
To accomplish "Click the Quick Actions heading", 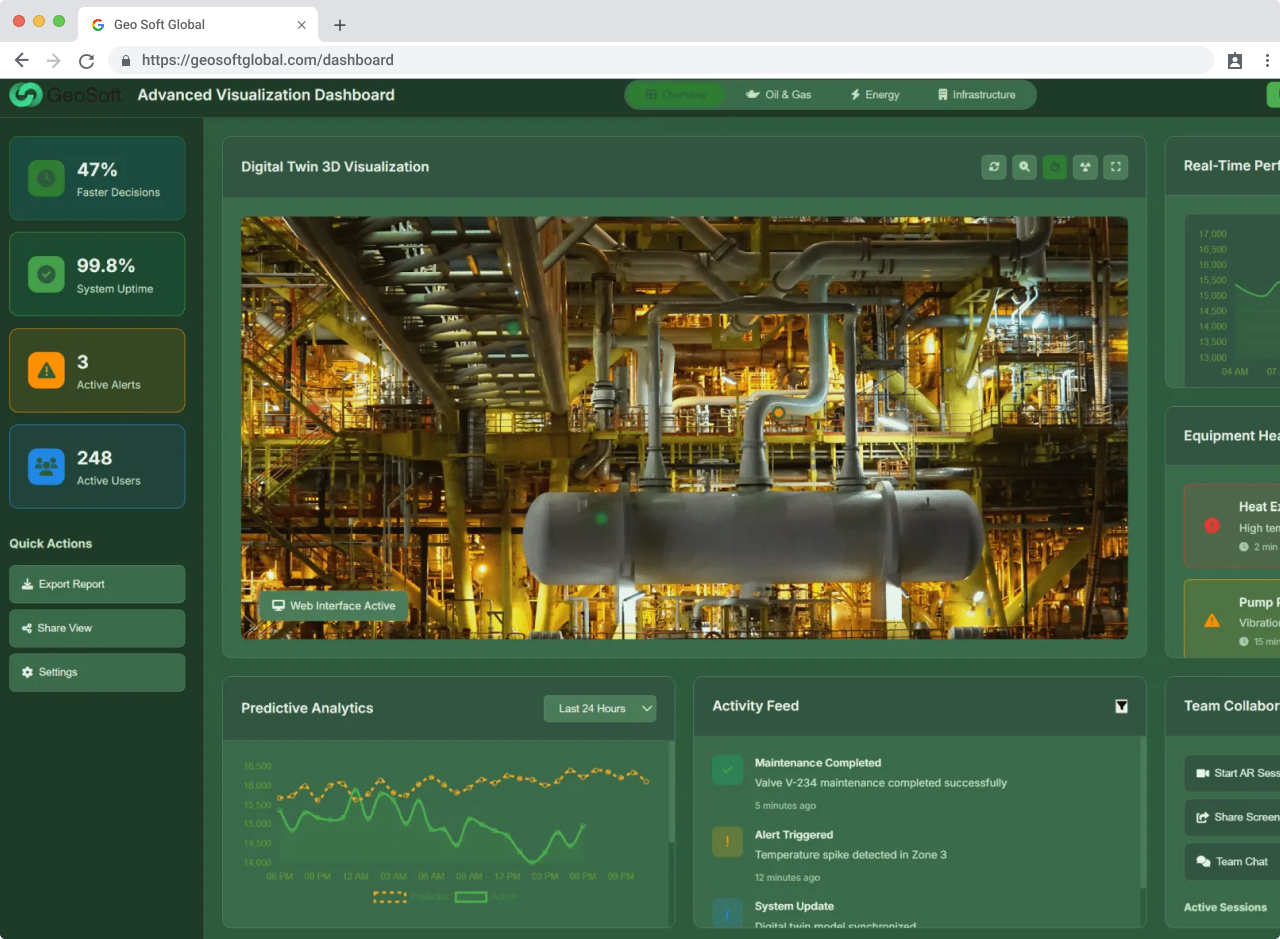I will (x=51, y=544).
